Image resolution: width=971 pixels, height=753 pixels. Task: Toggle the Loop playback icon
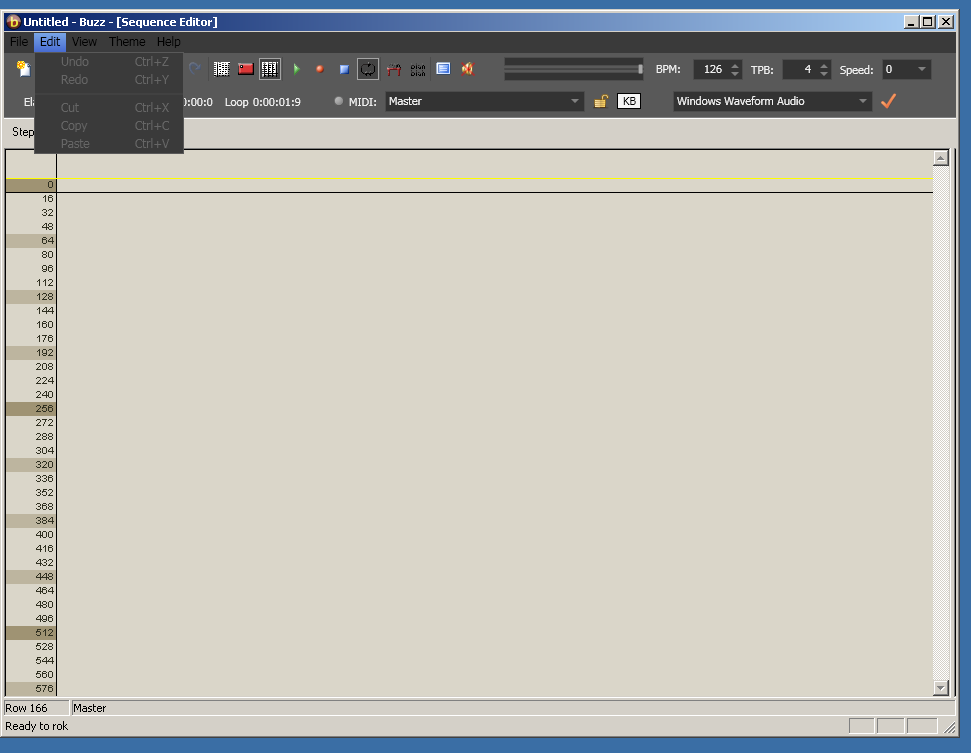pos(368,69)
